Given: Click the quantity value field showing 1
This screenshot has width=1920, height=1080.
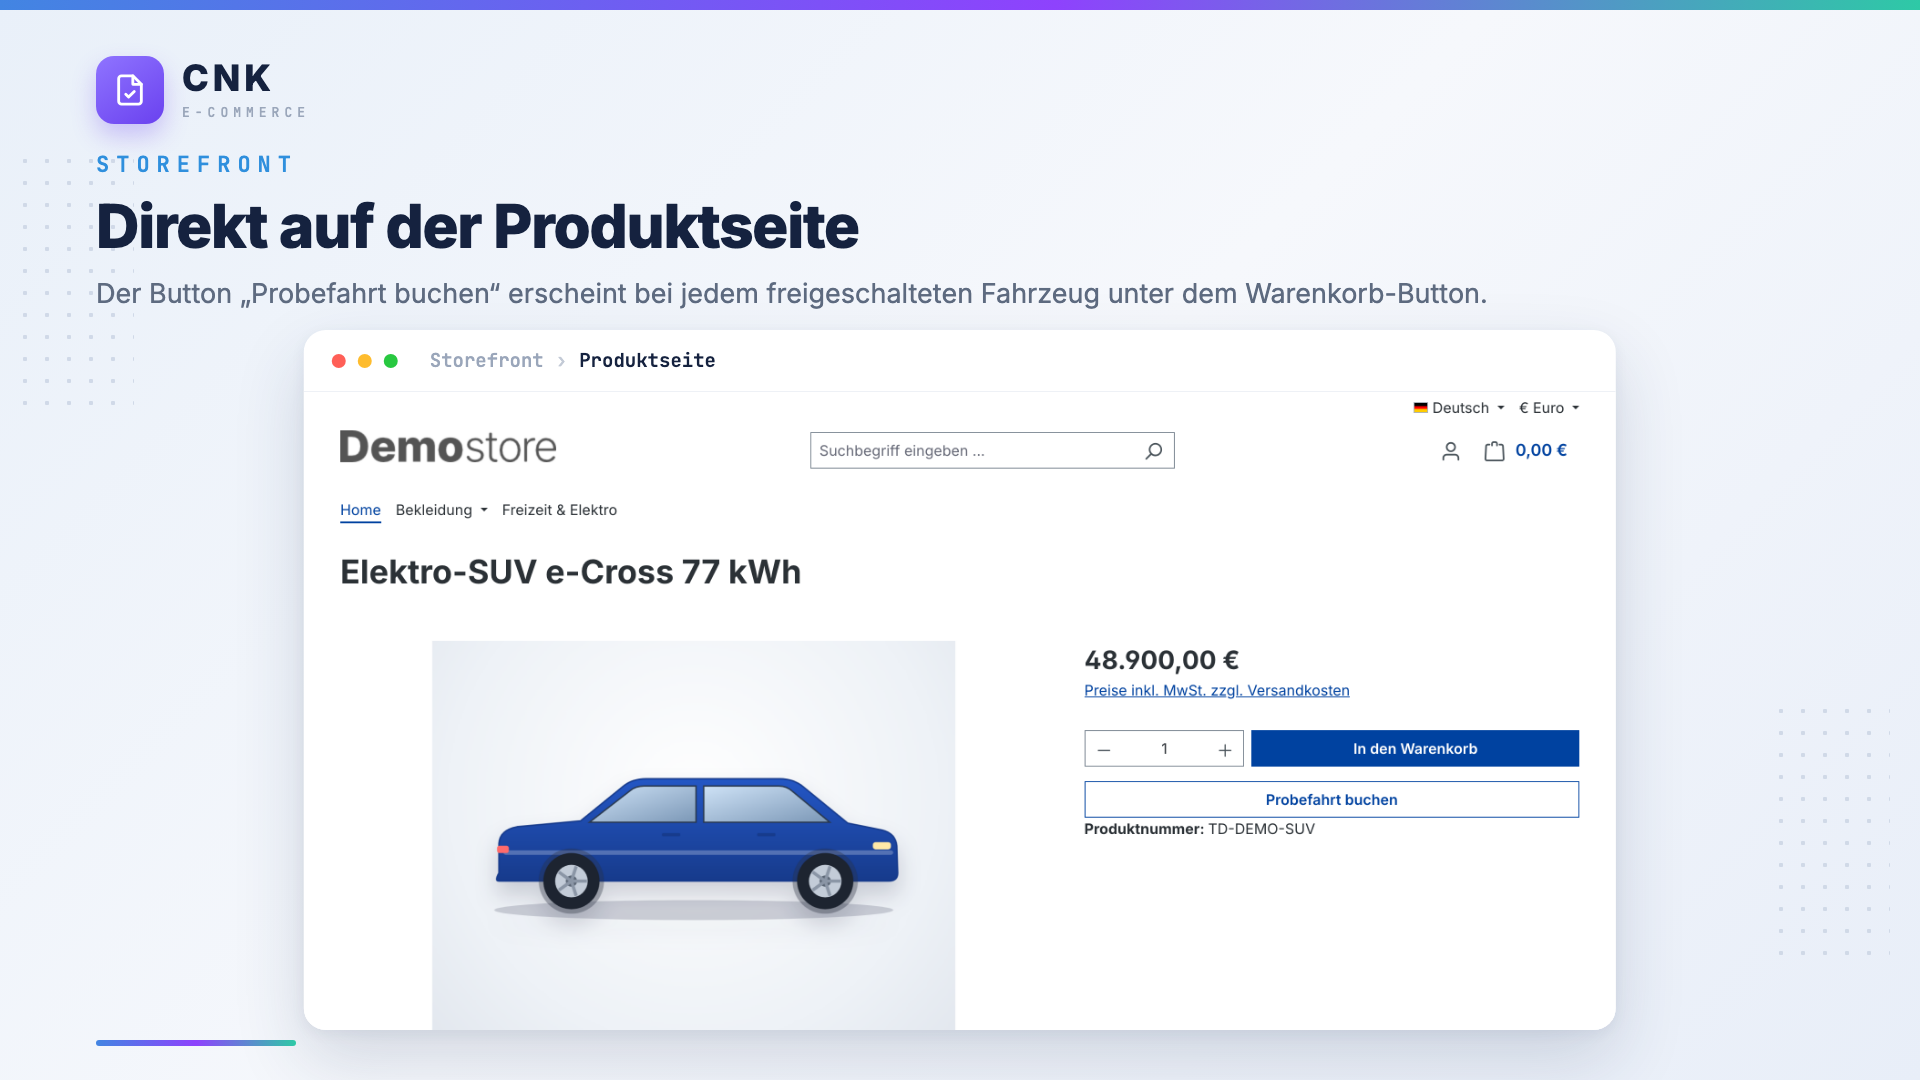Looking at the screenshot, I should pyautogui.click(x=1164, y=749).
